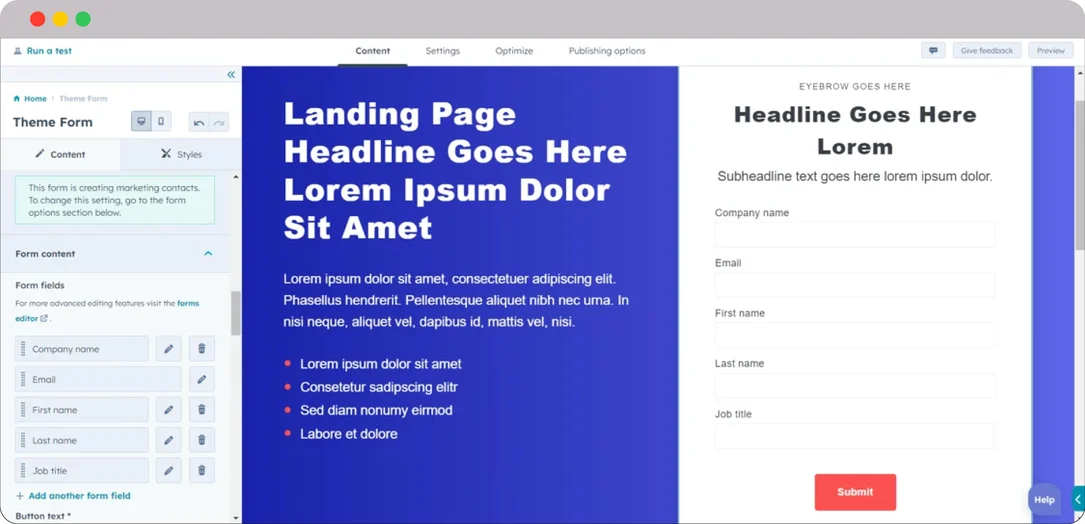Click the EYEBROW GOES HERE text
This screenshot has height=524, width=1085.
point(855,87)
